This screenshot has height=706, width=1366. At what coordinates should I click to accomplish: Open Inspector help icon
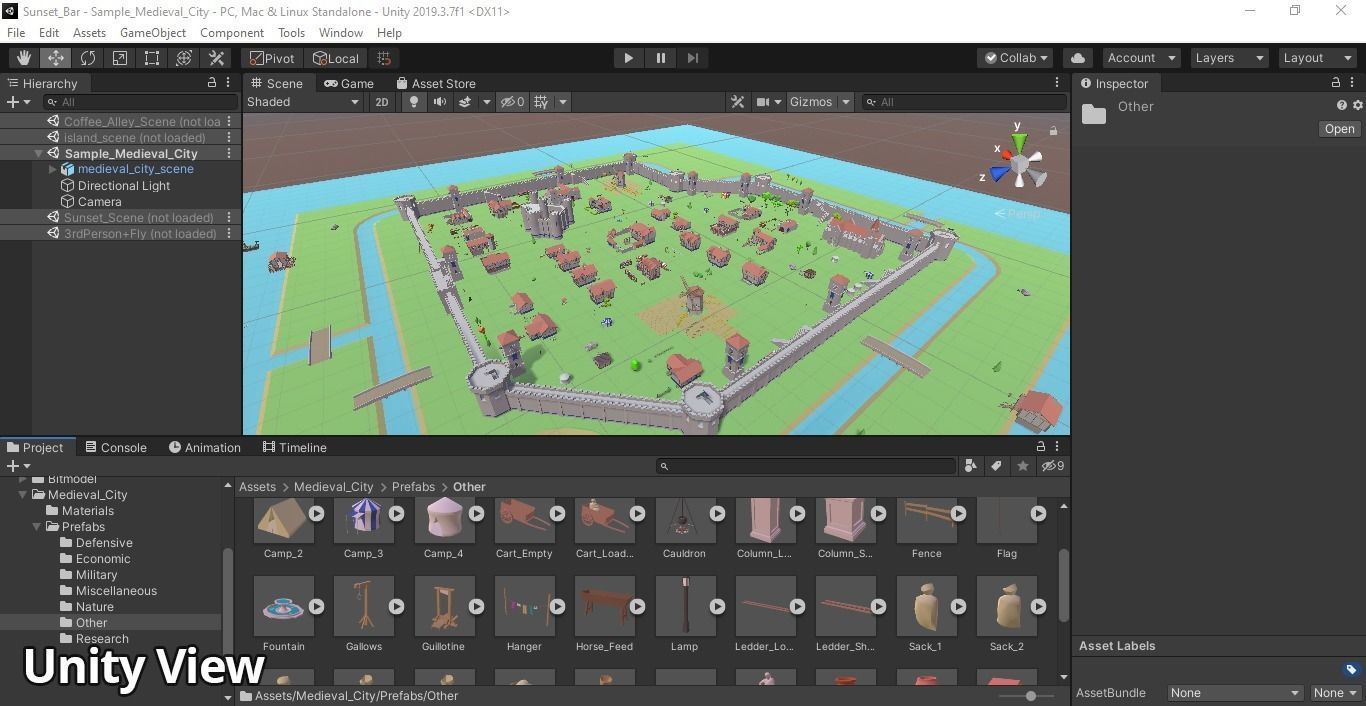[x=1342, y=105]
